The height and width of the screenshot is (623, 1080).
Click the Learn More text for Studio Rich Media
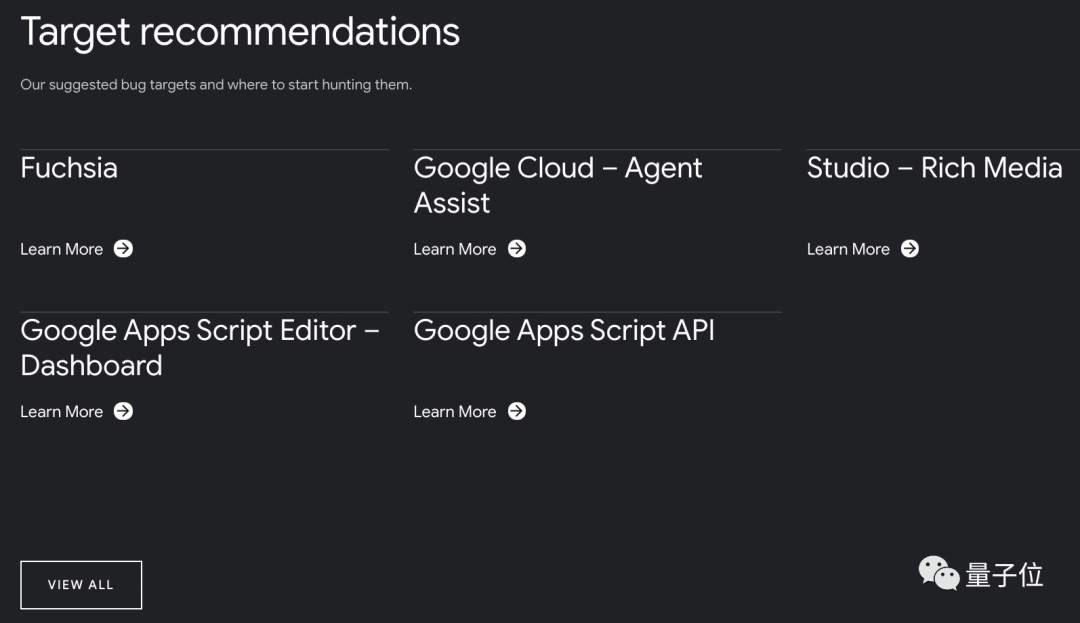[x=848, y=249]
